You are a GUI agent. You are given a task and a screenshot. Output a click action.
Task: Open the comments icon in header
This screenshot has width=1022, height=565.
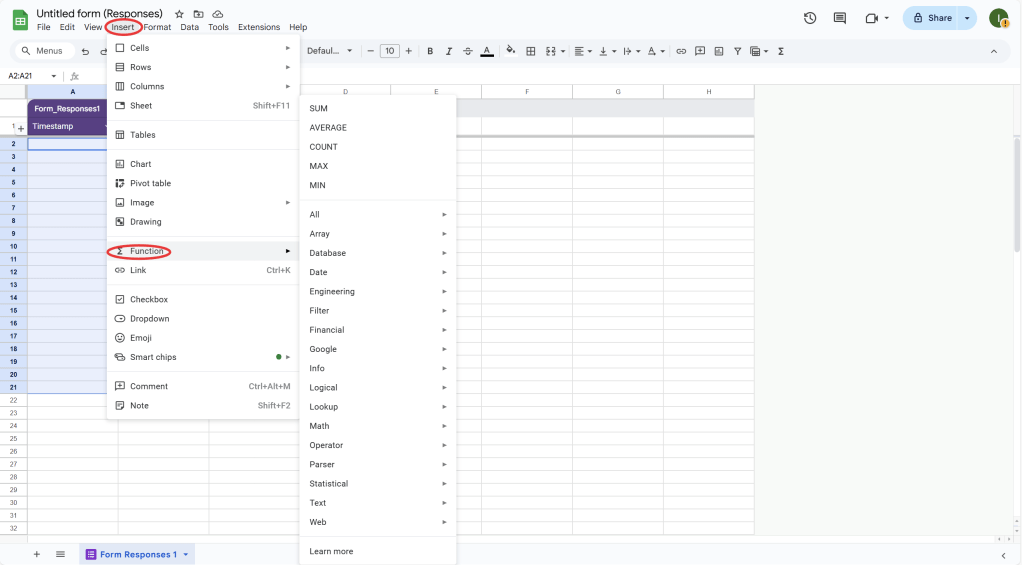[x=840, y=18]
